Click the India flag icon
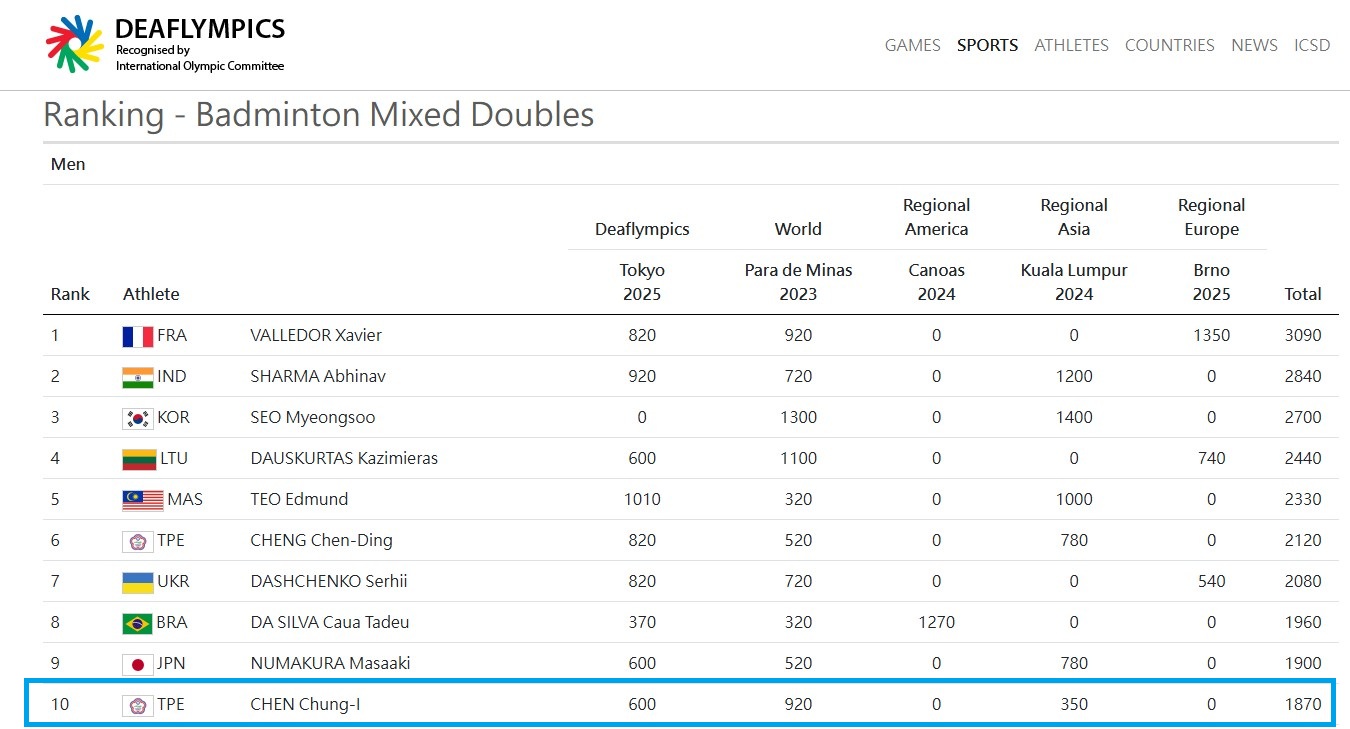This screenshot has width=1350, height=729. coord(137,377)
